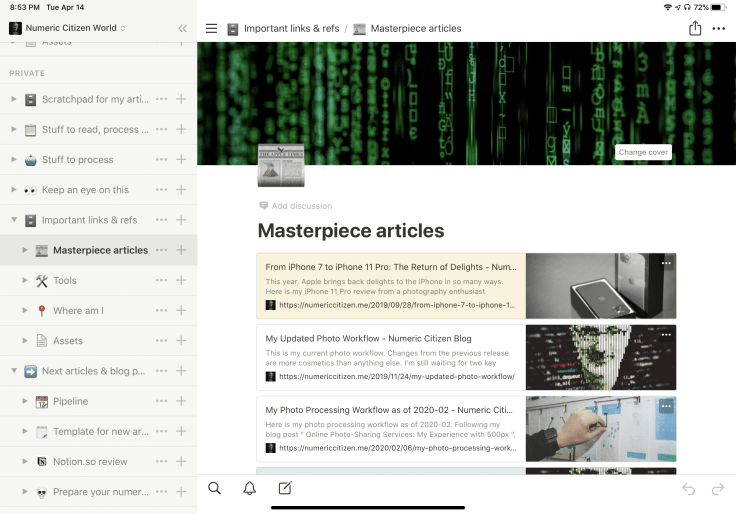736x514 pixels.
Task: Open Template for new ar... page
Action: pos(101,431)
